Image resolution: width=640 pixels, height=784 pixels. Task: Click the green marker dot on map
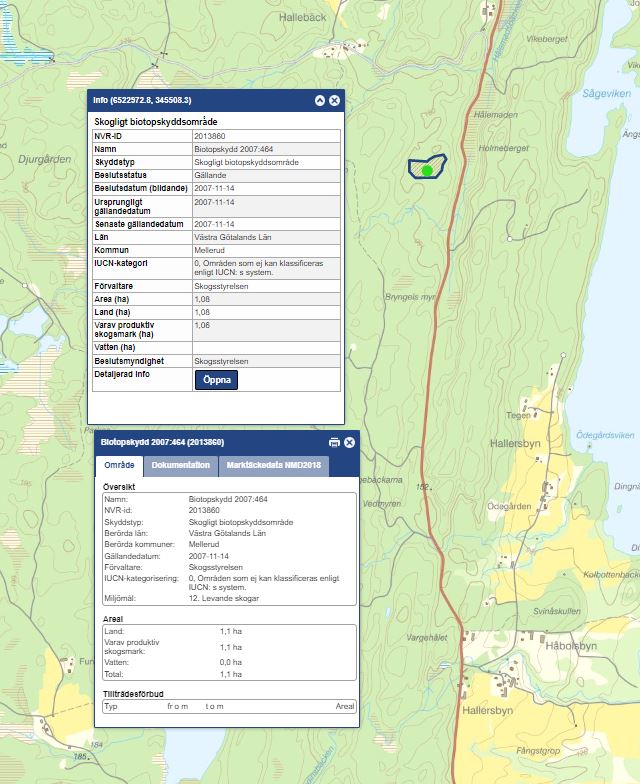pos(427,170)
